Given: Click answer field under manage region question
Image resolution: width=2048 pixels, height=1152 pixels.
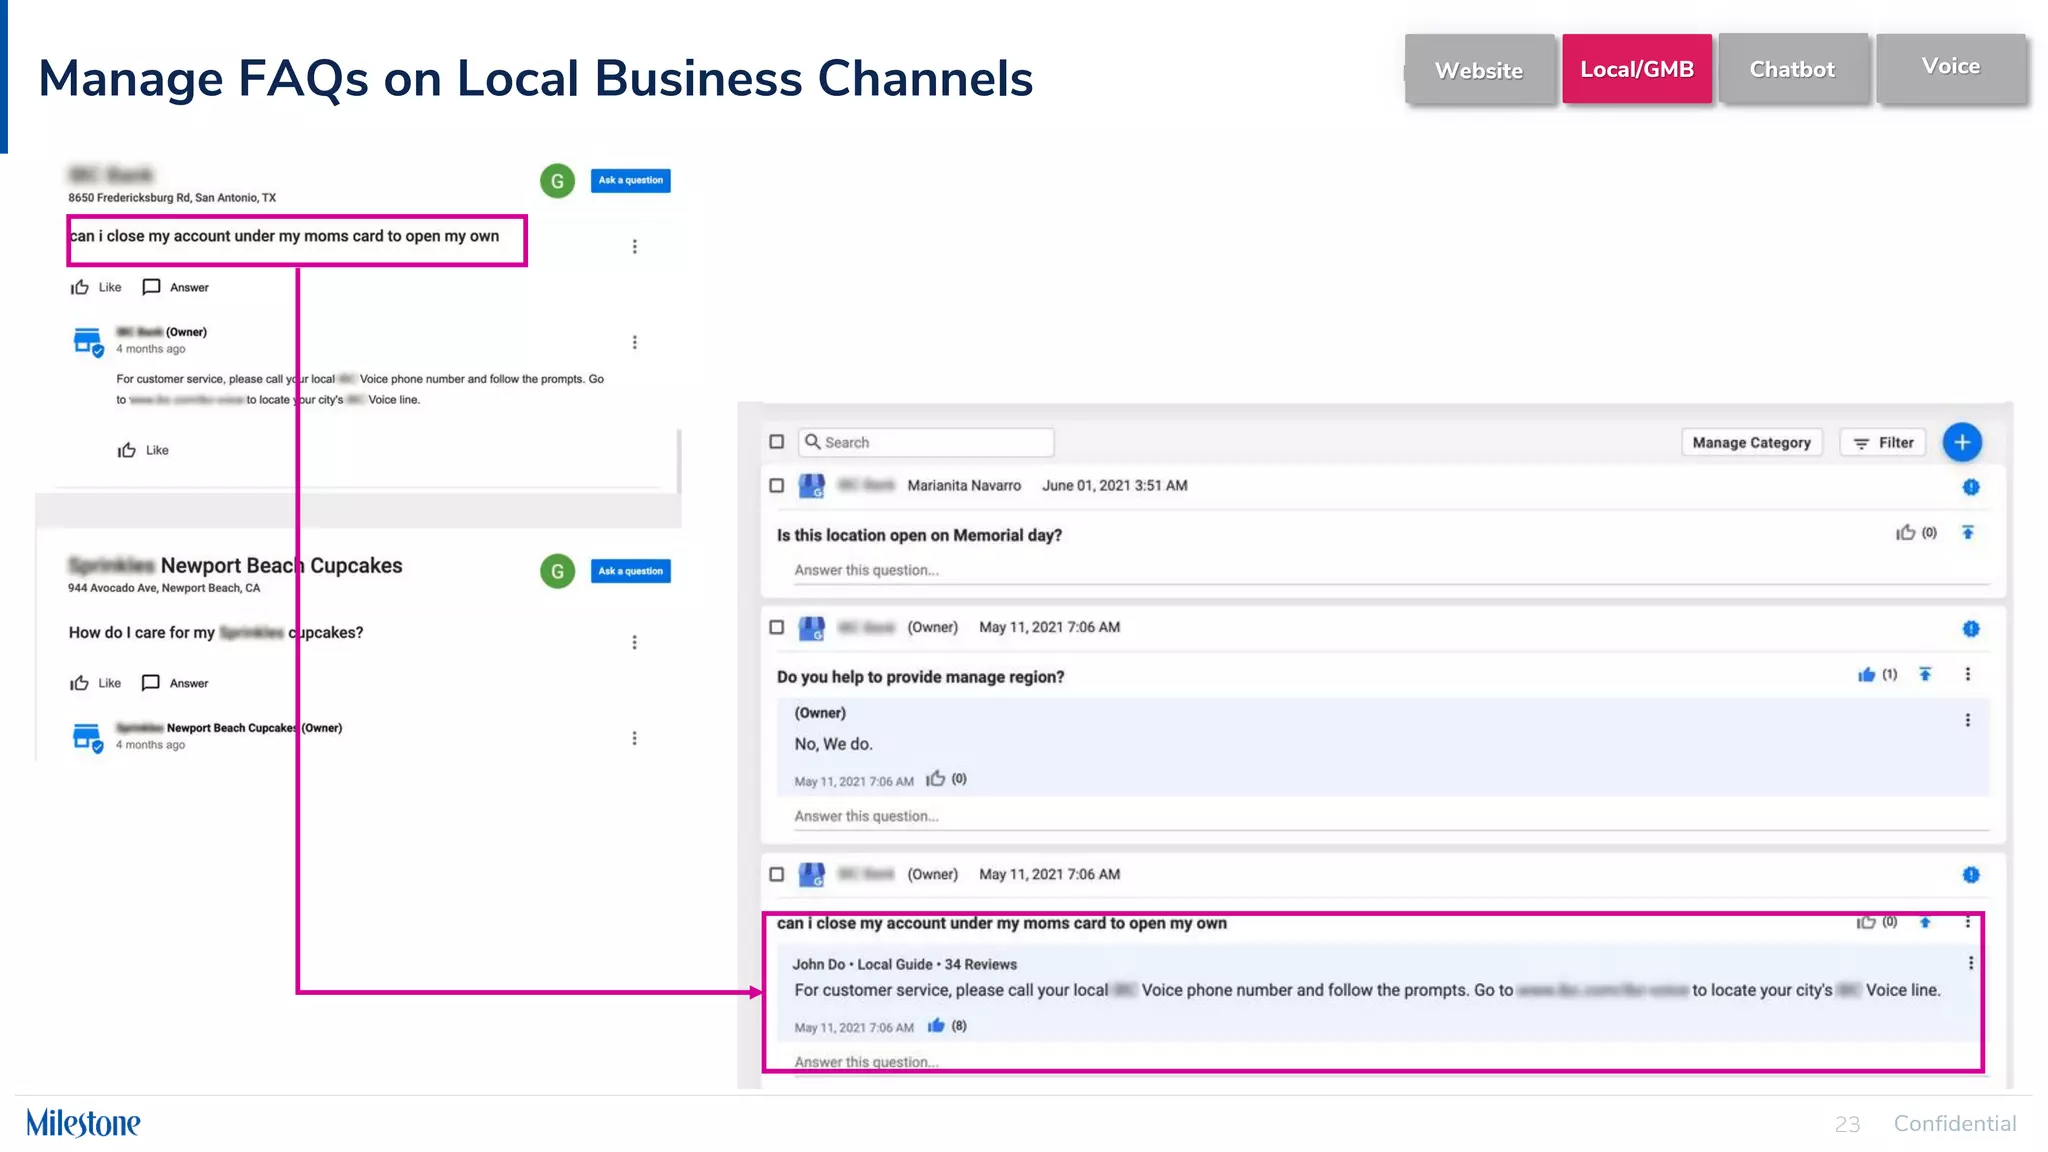Looking at the screenshot, I should point(1391,816).
